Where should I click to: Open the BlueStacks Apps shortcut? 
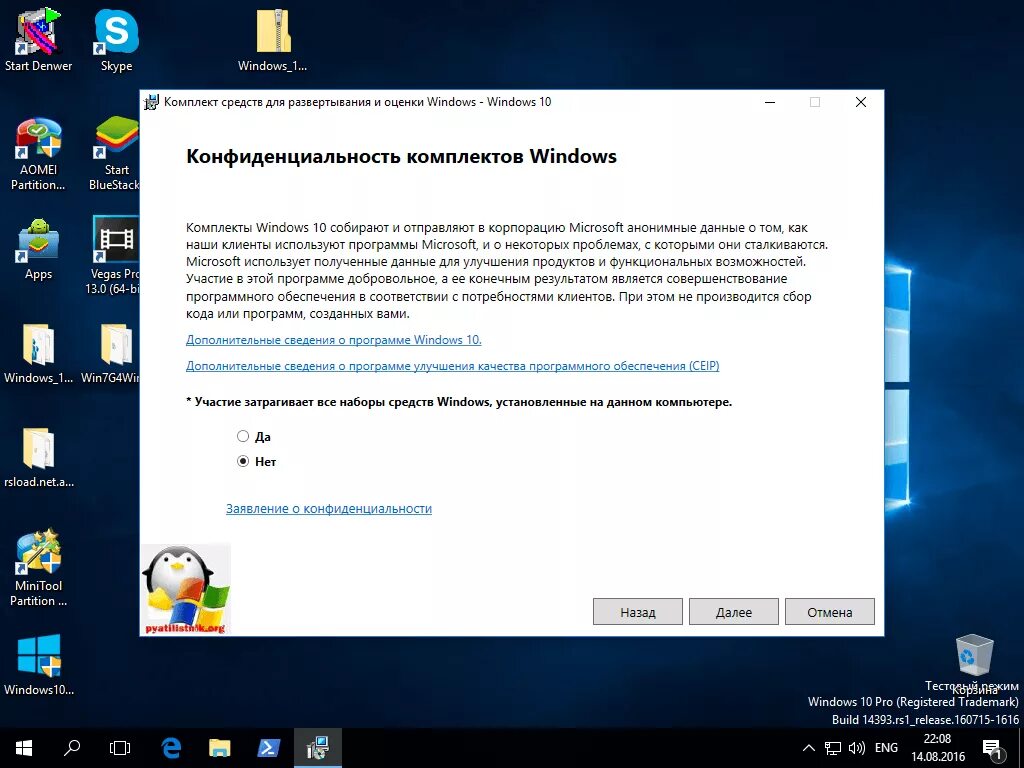pyautogui.click(x=39, y=250)
